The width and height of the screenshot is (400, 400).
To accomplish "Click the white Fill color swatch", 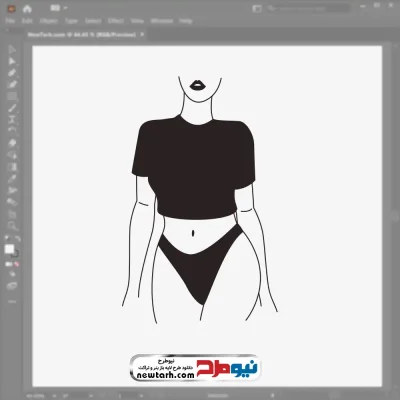I will point(9,249).
